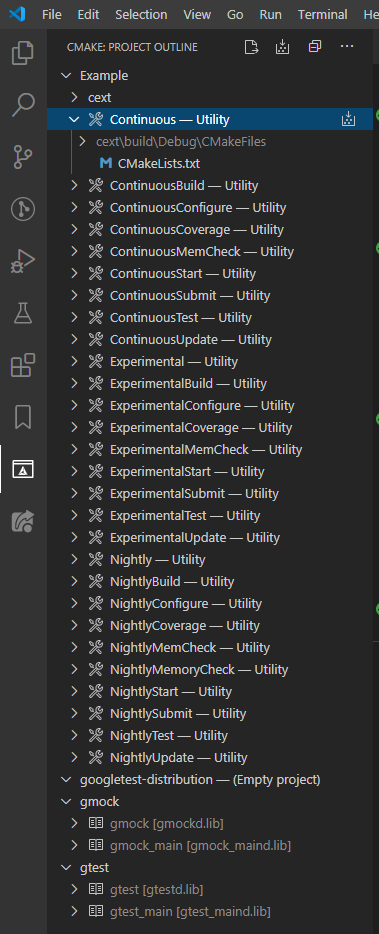This screenshot has height=934, width=379.
Task: Click the tools icon beside ContinuousBuild
Action: [x=96, y=186]
